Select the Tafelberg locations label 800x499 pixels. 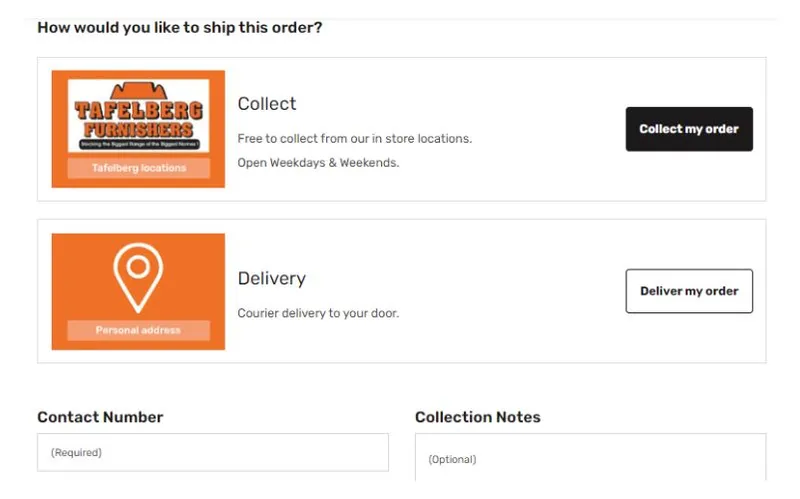138,168
